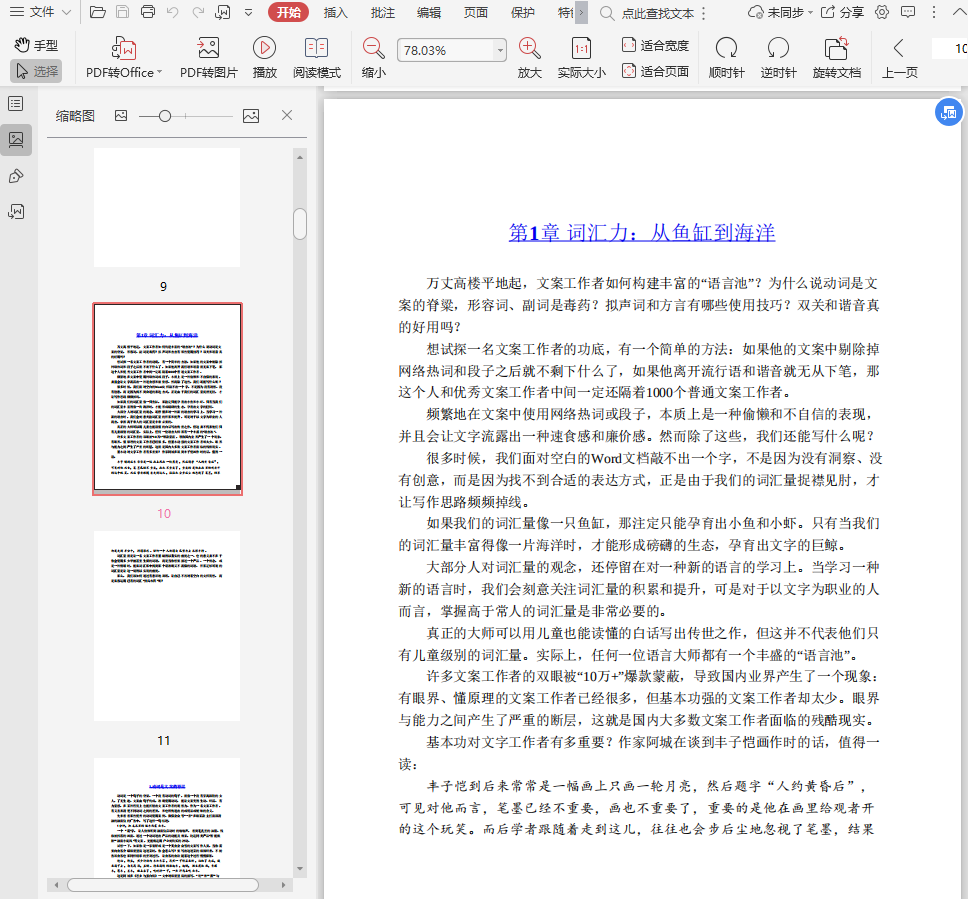
Task: Click the zoom percentage field showing 78.03%
Action: [x=446, y=50]
